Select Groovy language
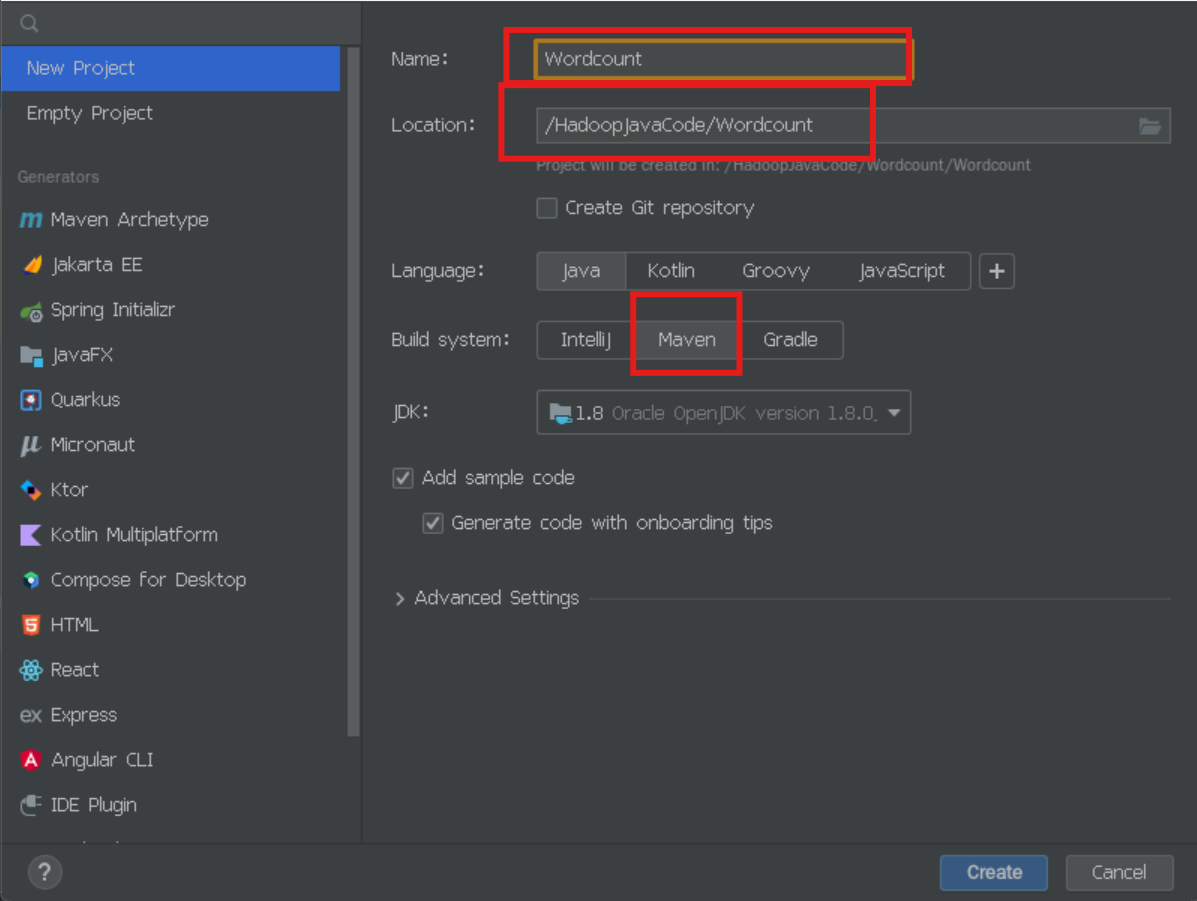This screenshot has height=901, width=1197. pyautogui.click(x=776, y=271)
